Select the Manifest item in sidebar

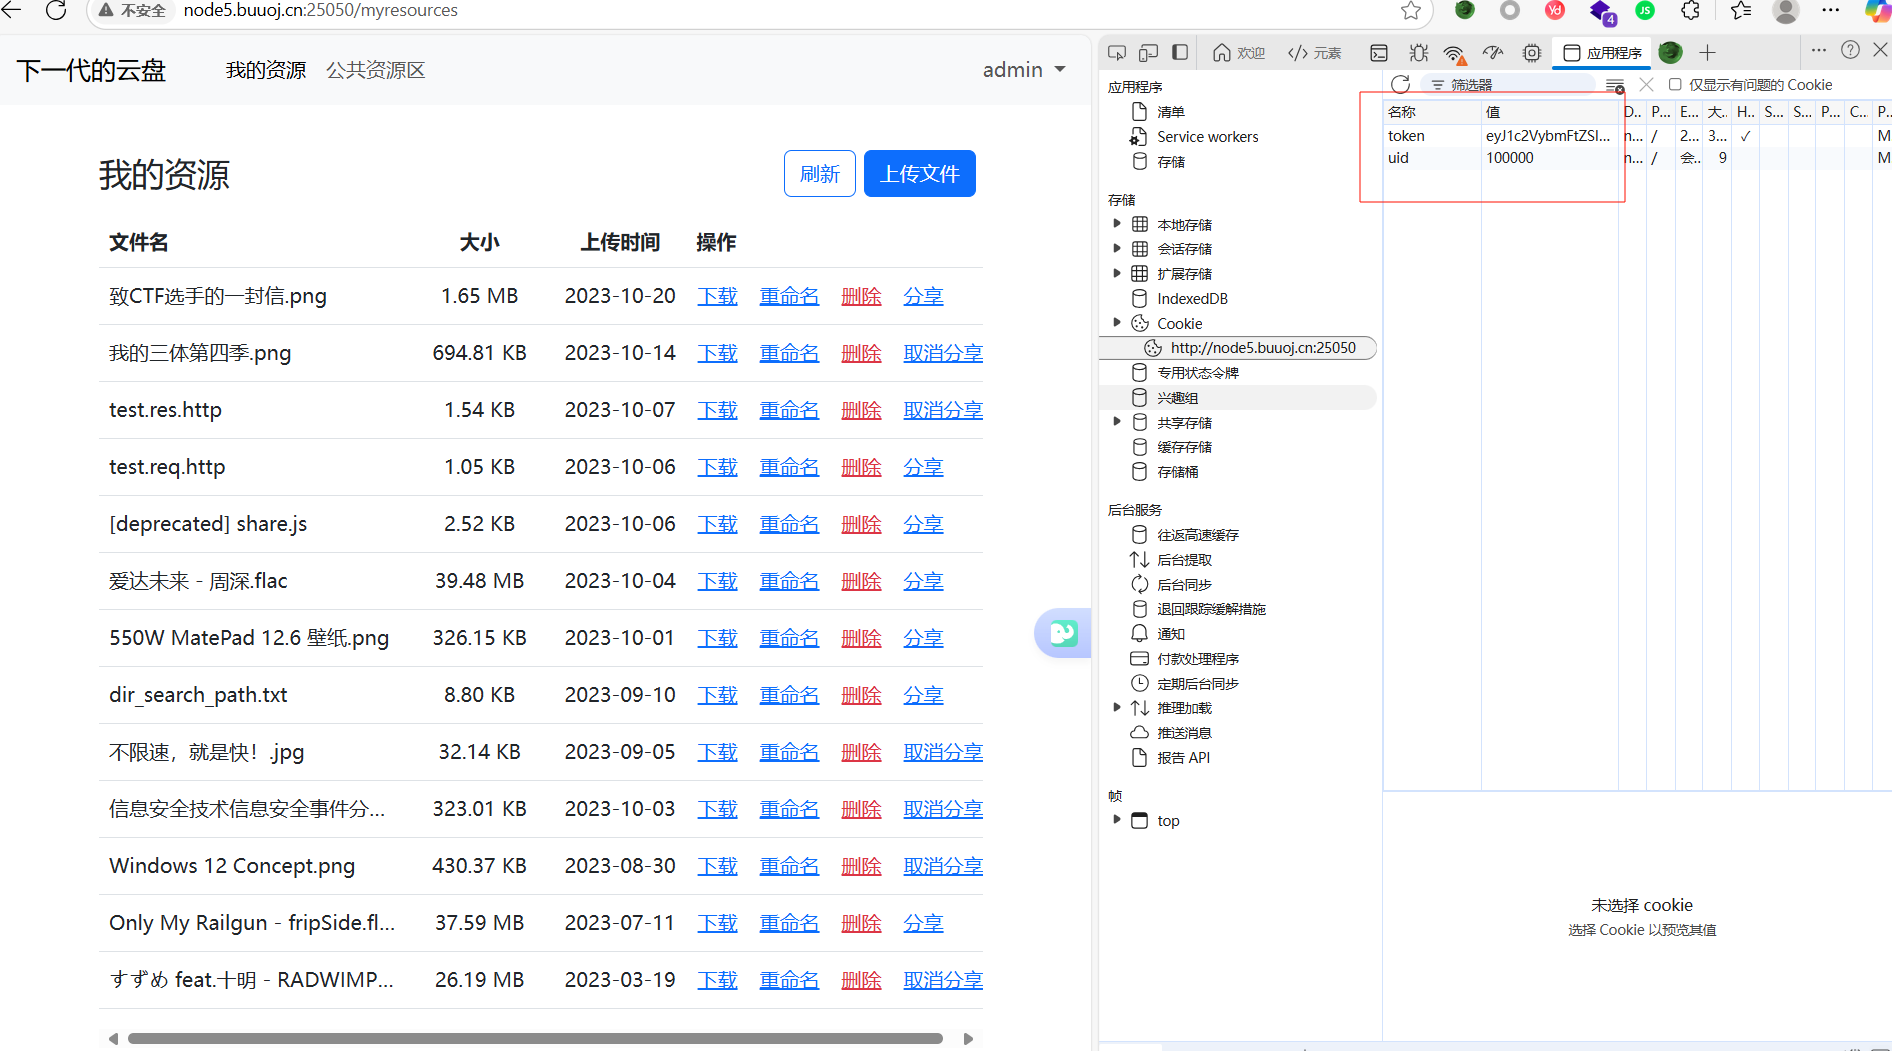pyautogui.click(x=1170, y=112)
